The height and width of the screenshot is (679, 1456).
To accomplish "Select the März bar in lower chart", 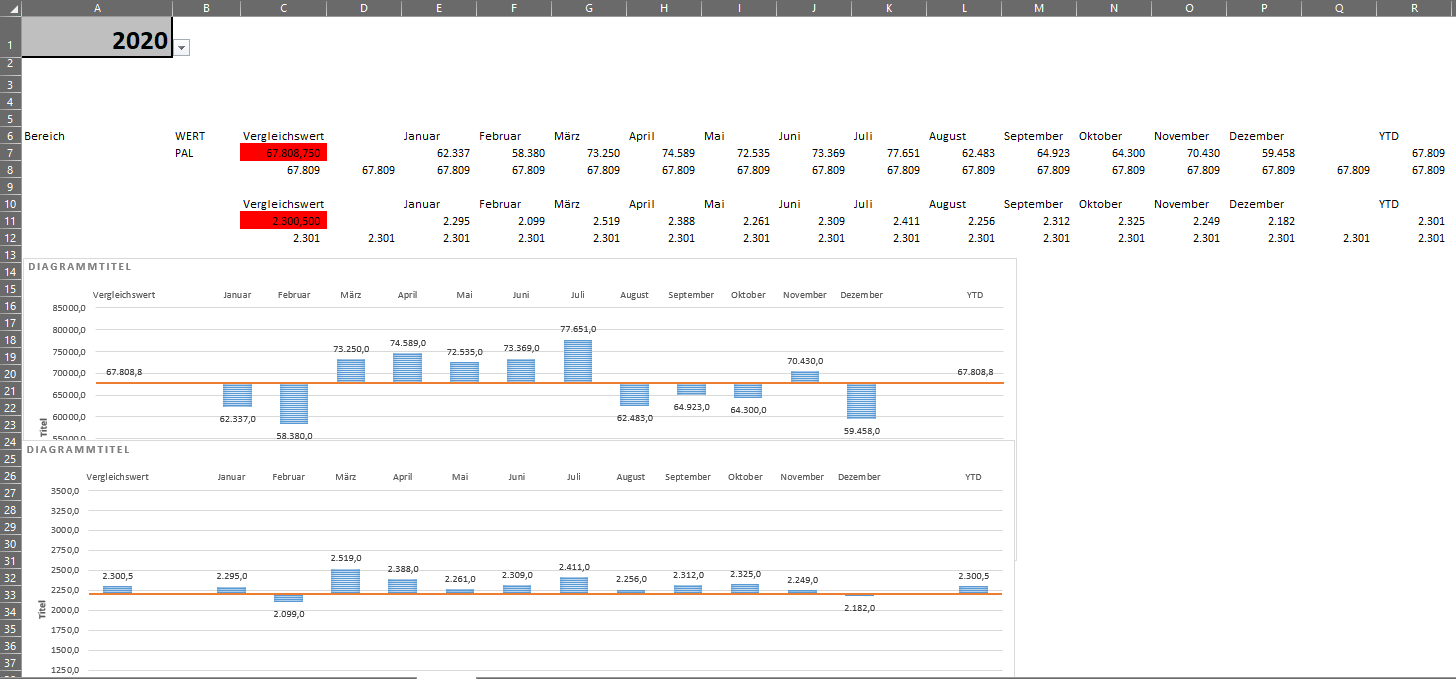I will pyautogui.click(x=346, y=582).
